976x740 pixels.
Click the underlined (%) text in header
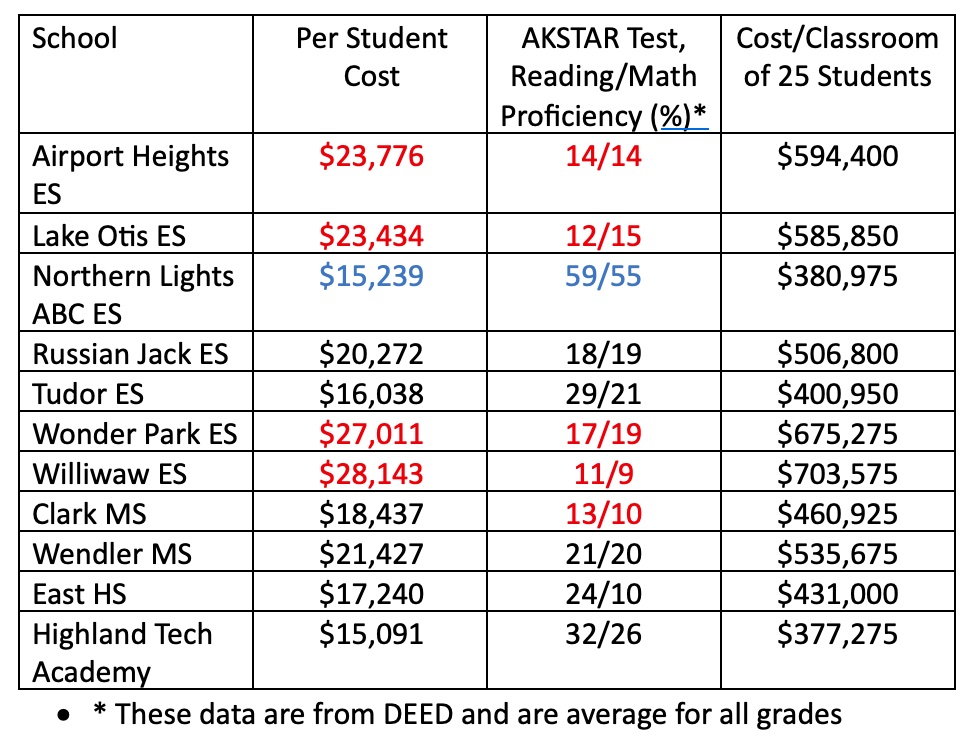[677, 116]
